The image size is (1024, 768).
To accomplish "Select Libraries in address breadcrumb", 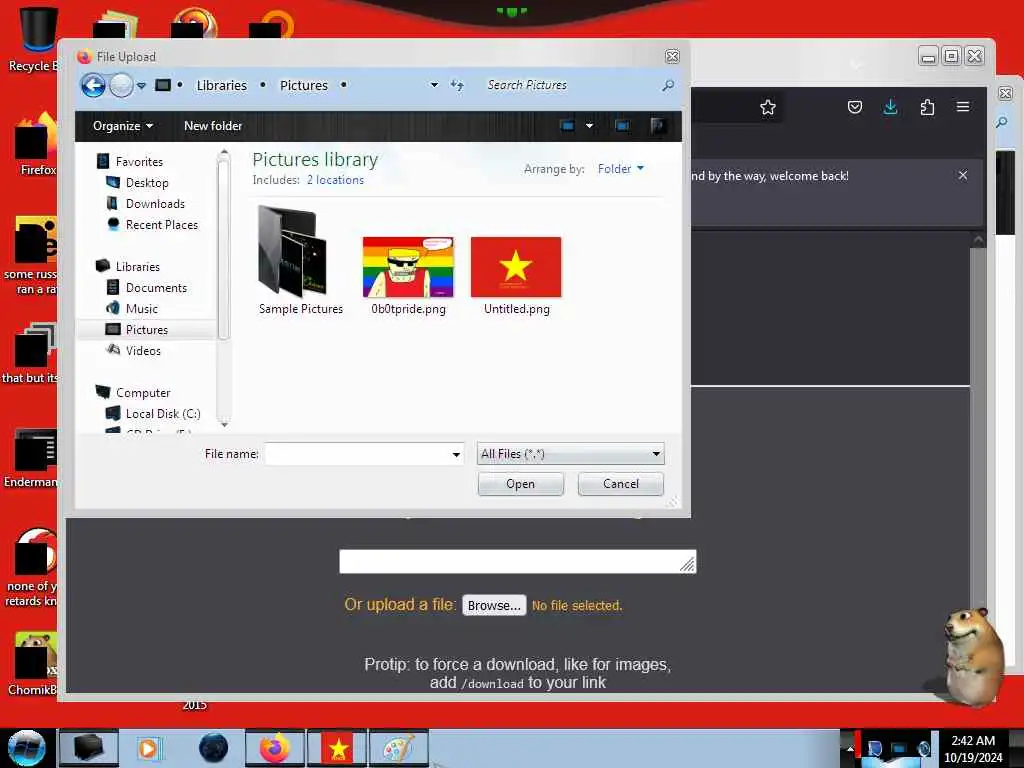I will click(x=221, y=86).
